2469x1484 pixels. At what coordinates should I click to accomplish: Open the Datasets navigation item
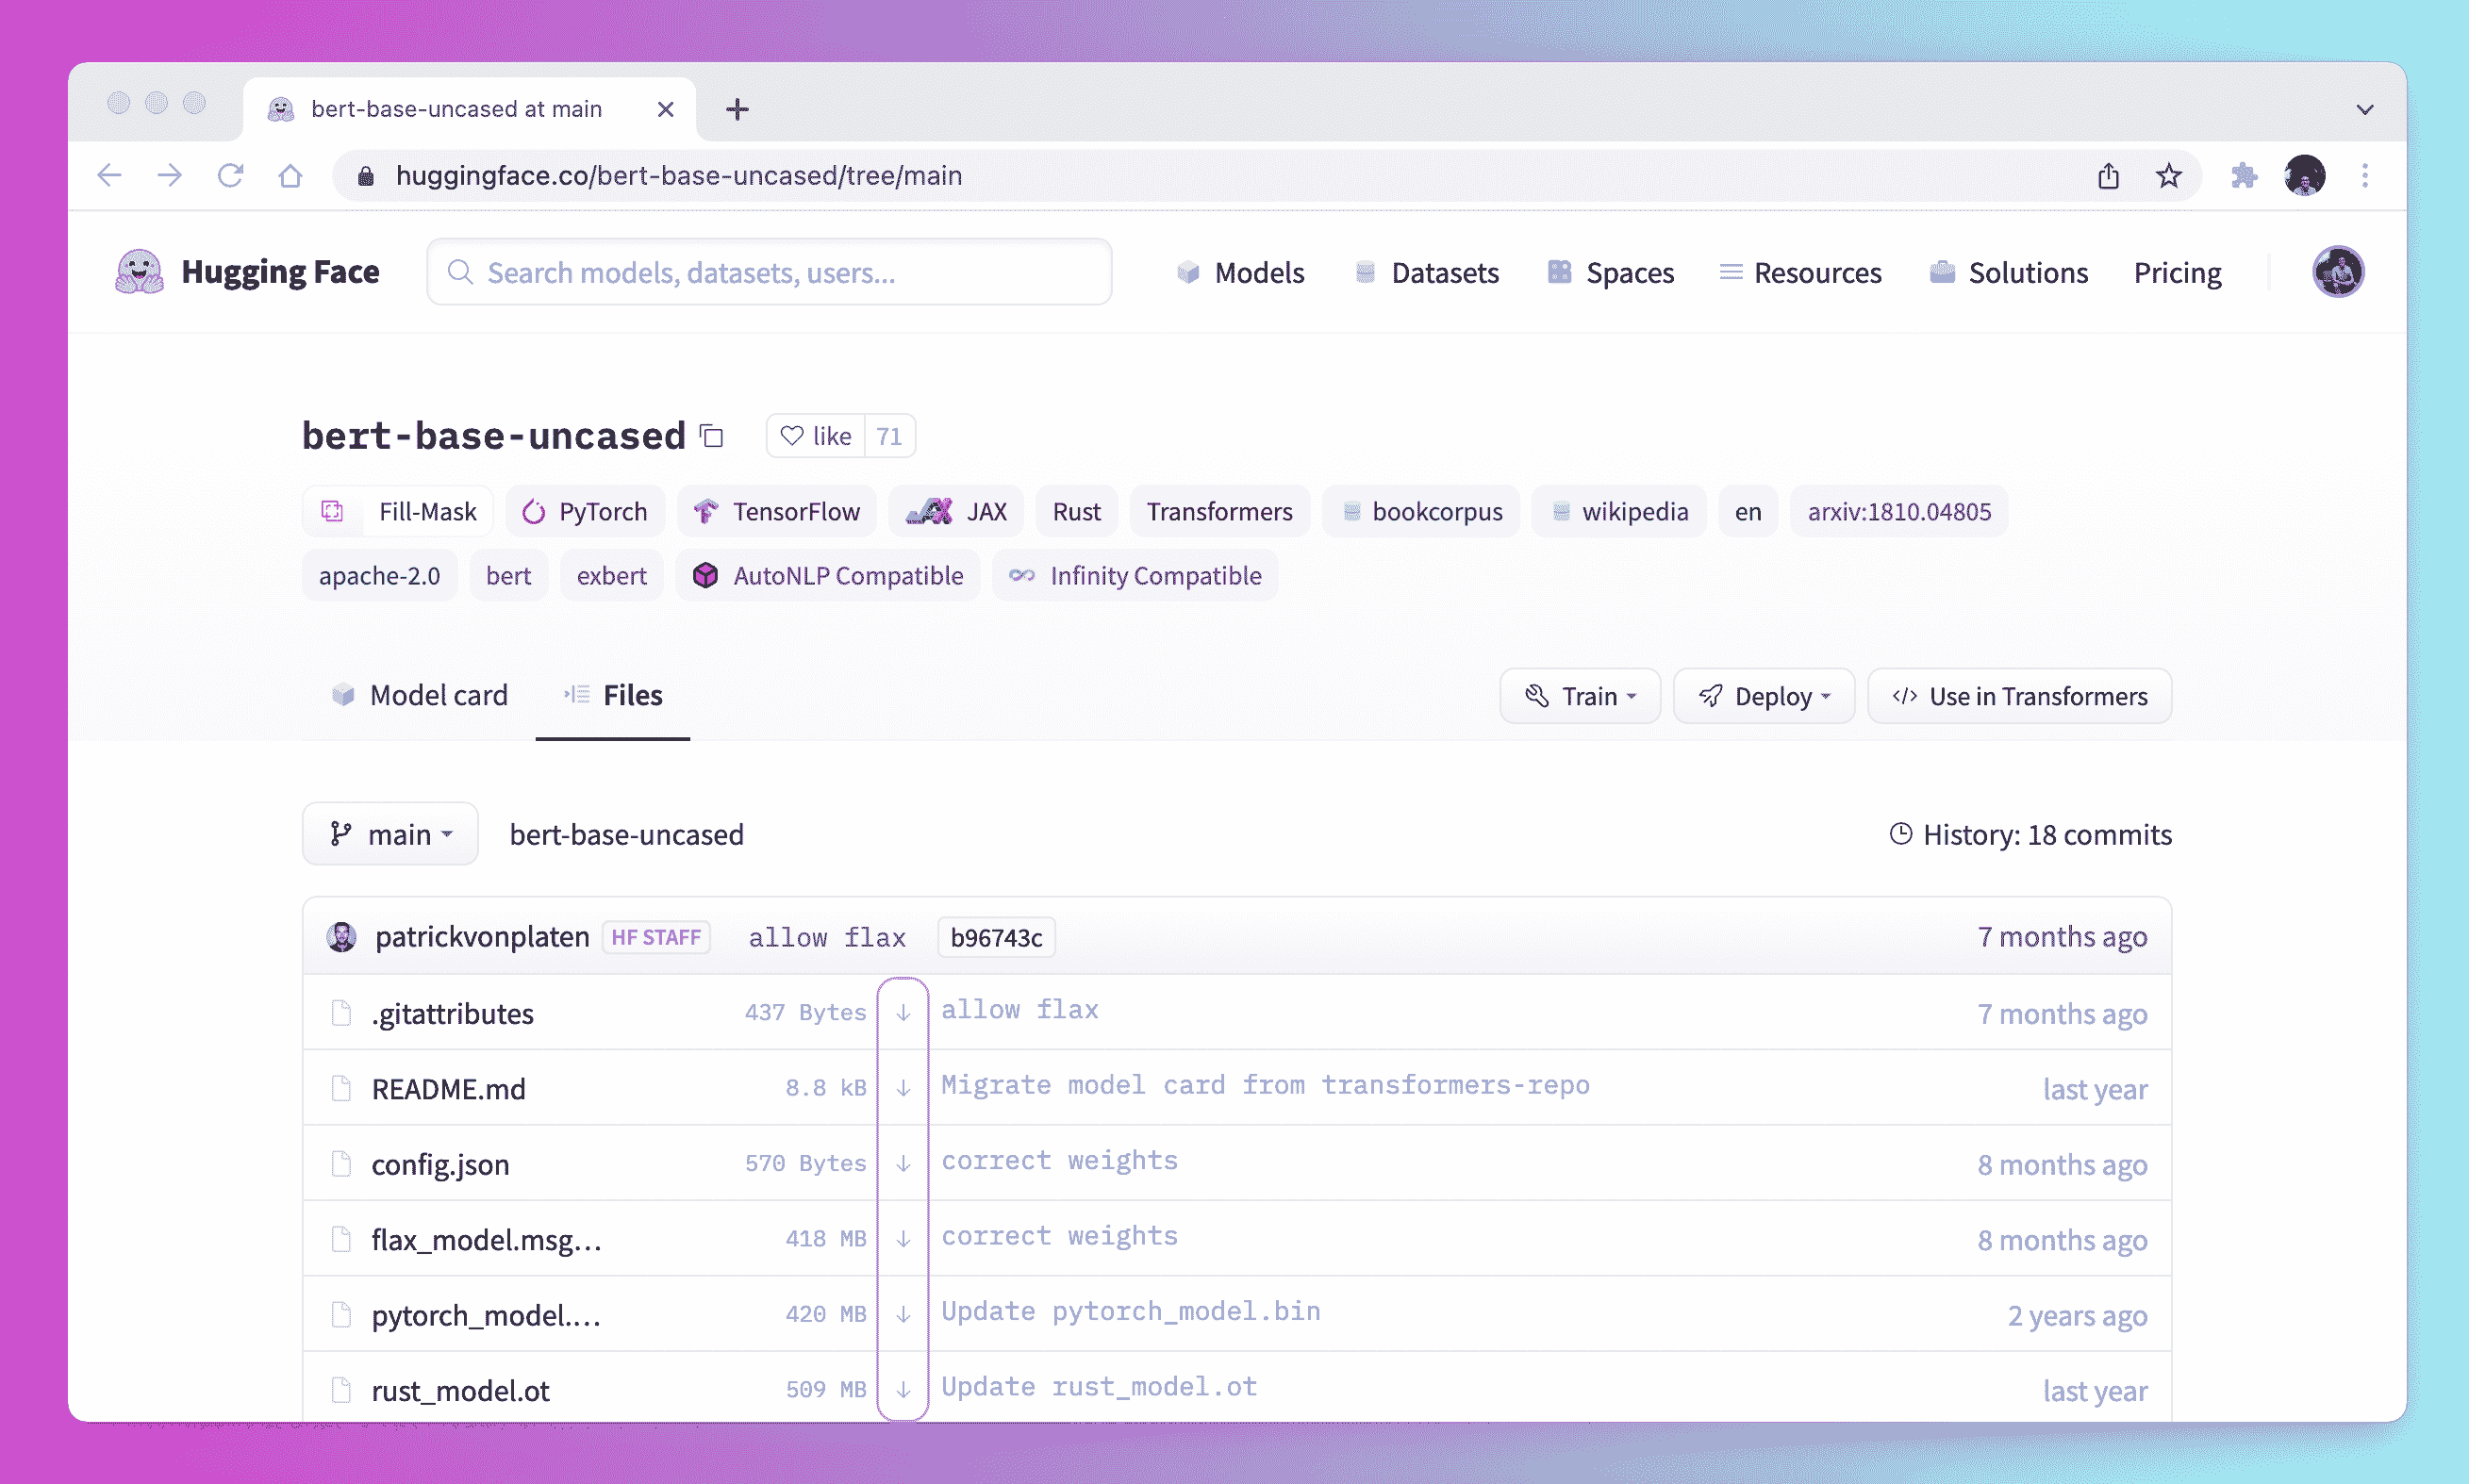tap(1427, 272)
